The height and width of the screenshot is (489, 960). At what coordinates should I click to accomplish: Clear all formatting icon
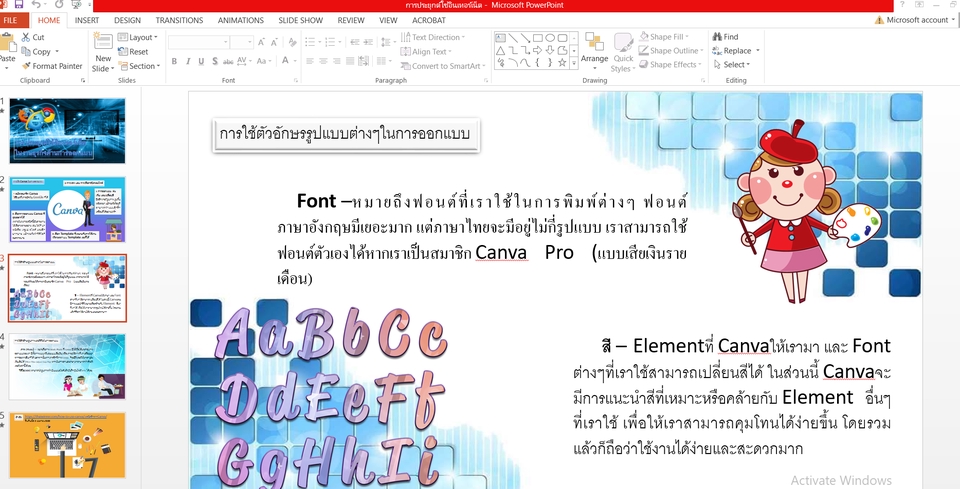[292, 42]
